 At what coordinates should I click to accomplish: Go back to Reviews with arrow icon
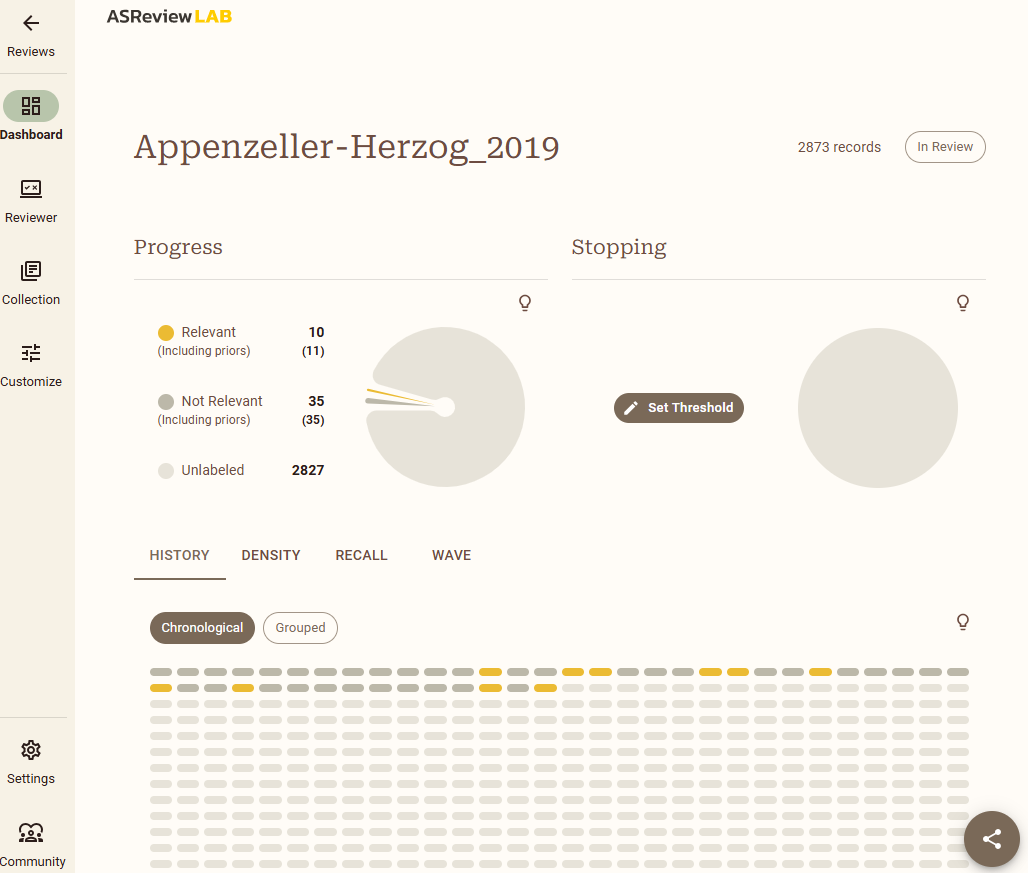(x=31, y=24)
